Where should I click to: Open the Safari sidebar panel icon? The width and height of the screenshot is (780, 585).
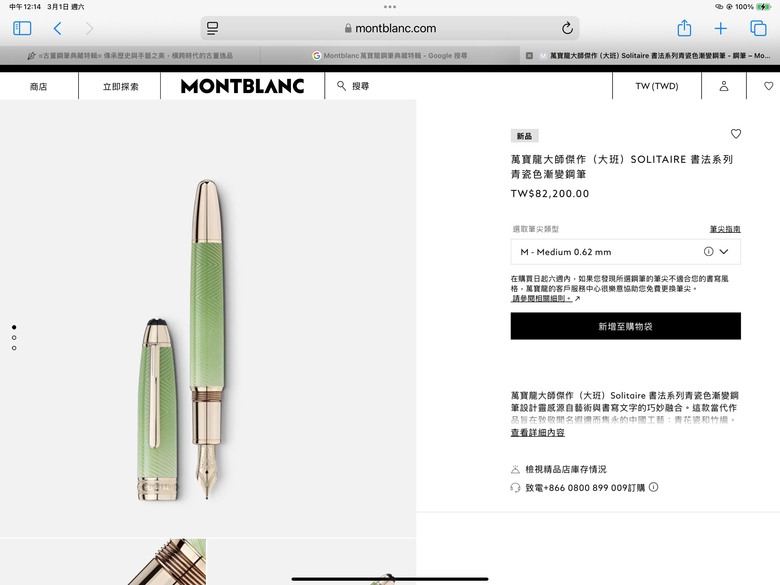coord(22,28)
